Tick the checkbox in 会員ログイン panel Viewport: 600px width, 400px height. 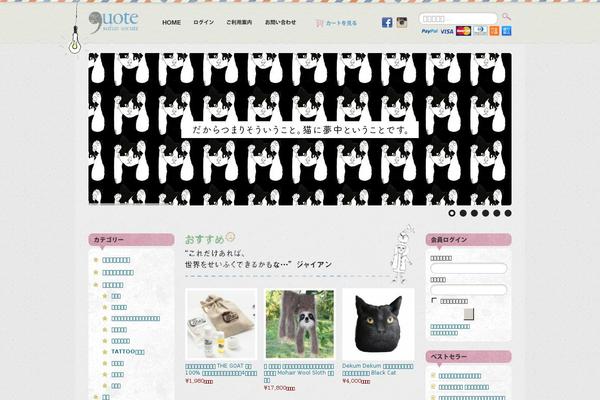(434, 300)
